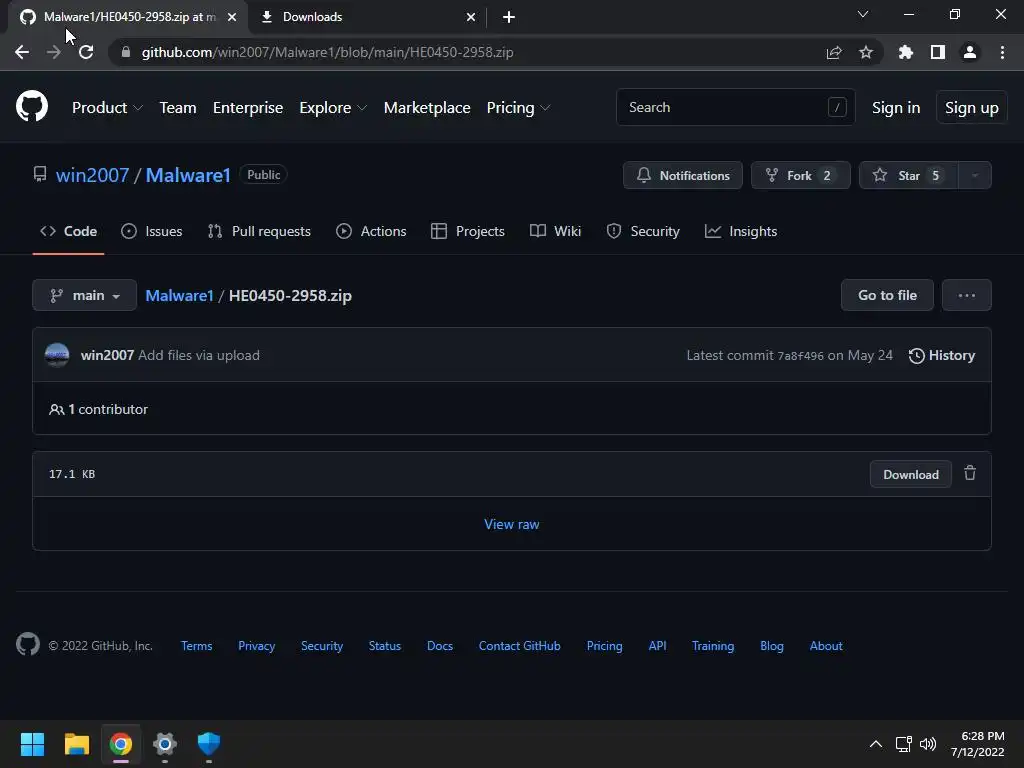1024x768 pixels.
Task: Open the Insights tab
Action: [741, 231]
